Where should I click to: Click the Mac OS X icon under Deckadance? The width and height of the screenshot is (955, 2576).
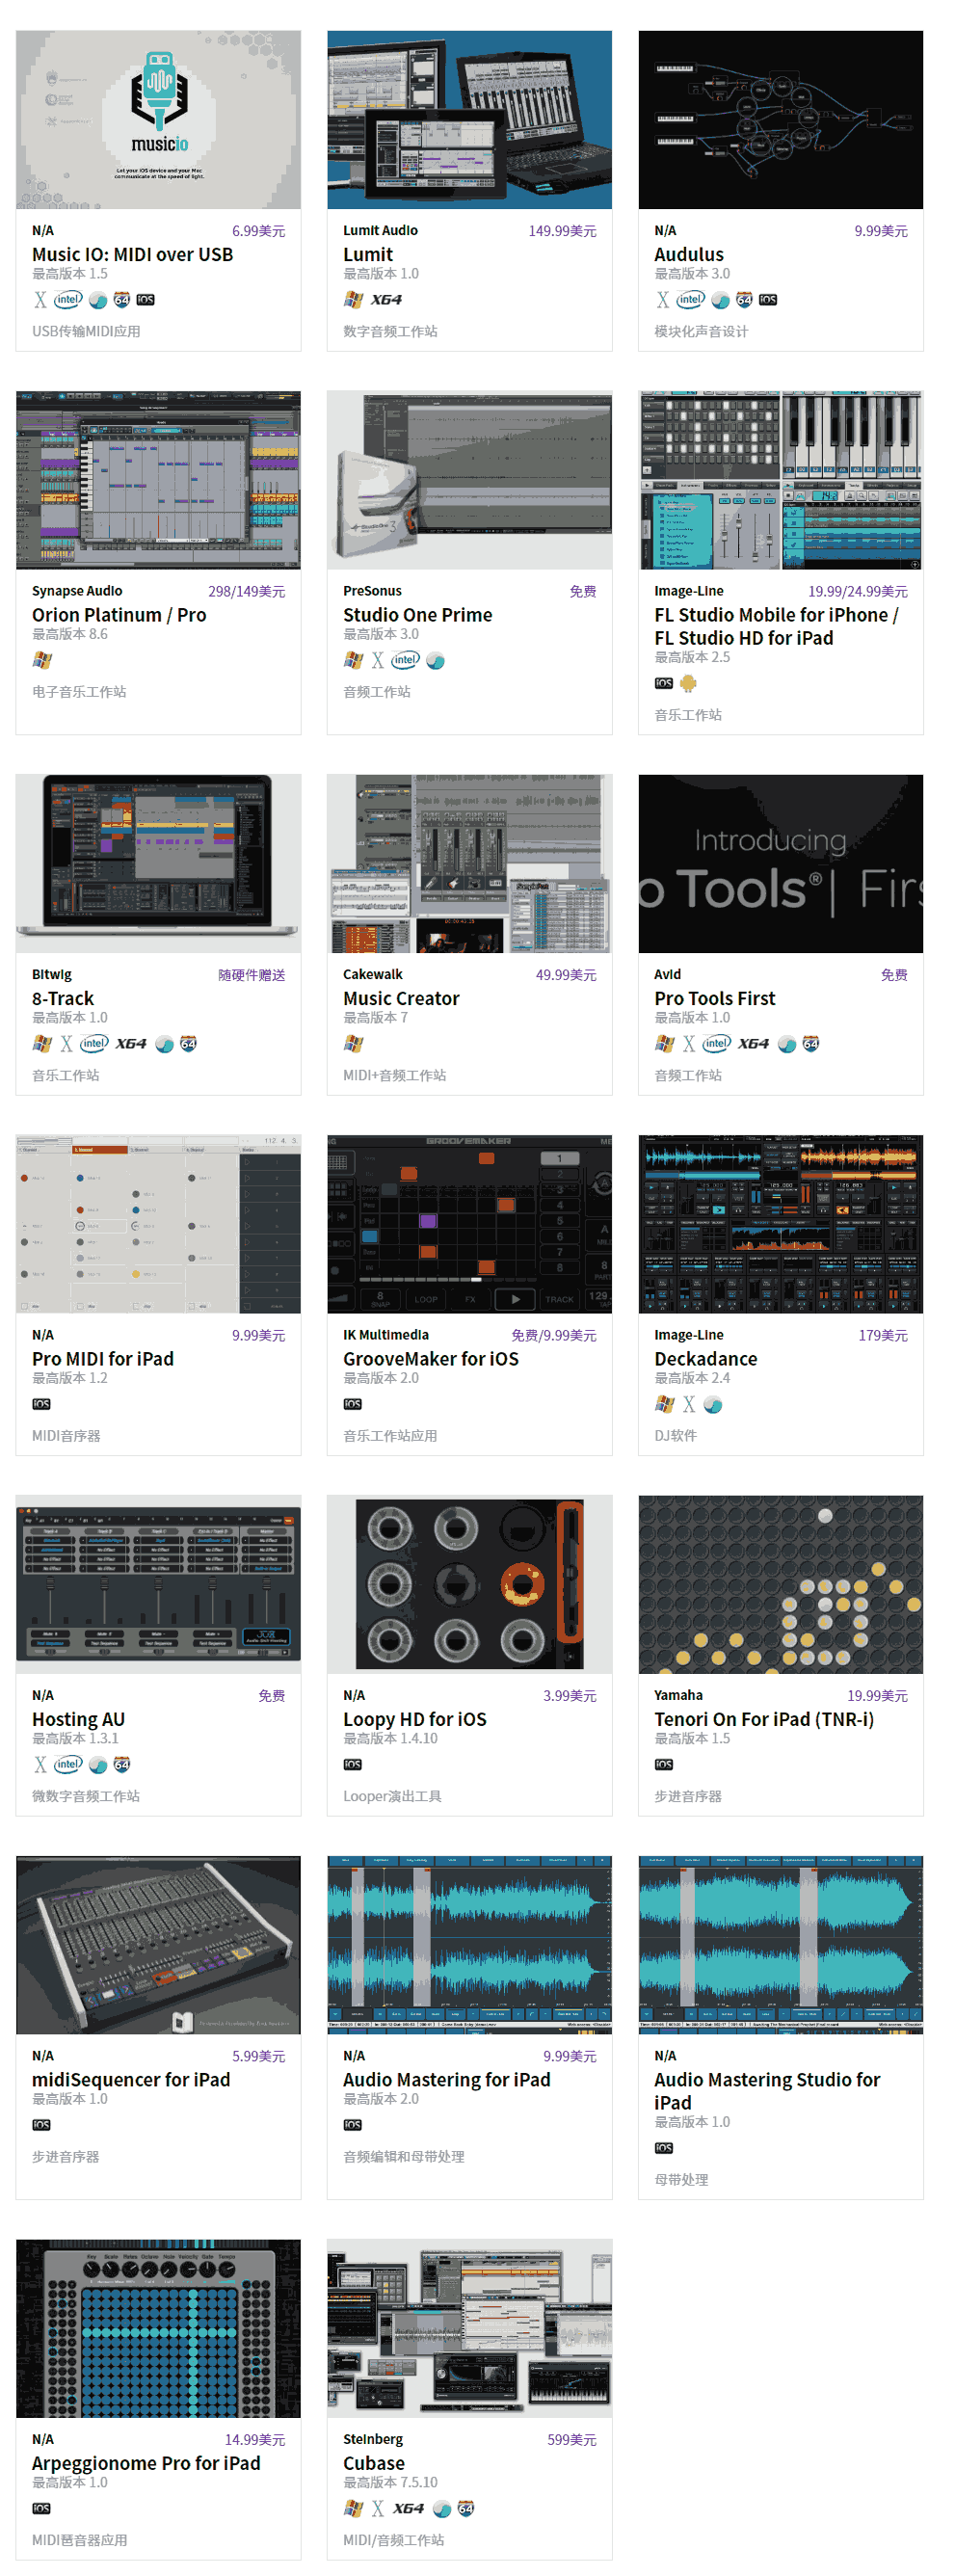pyautogui.click(x=689, y=1405)
